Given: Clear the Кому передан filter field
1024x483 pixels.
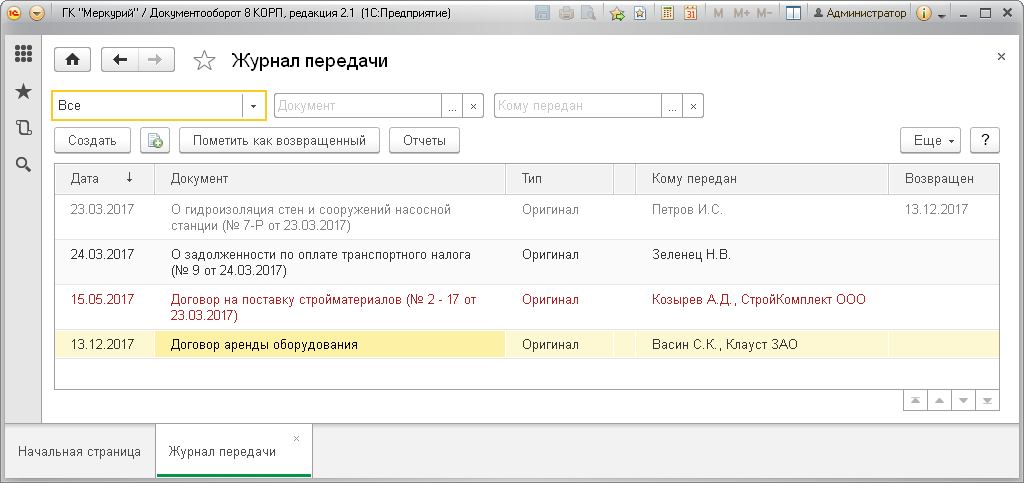Looking at the screenshot, I should [694, 106].
